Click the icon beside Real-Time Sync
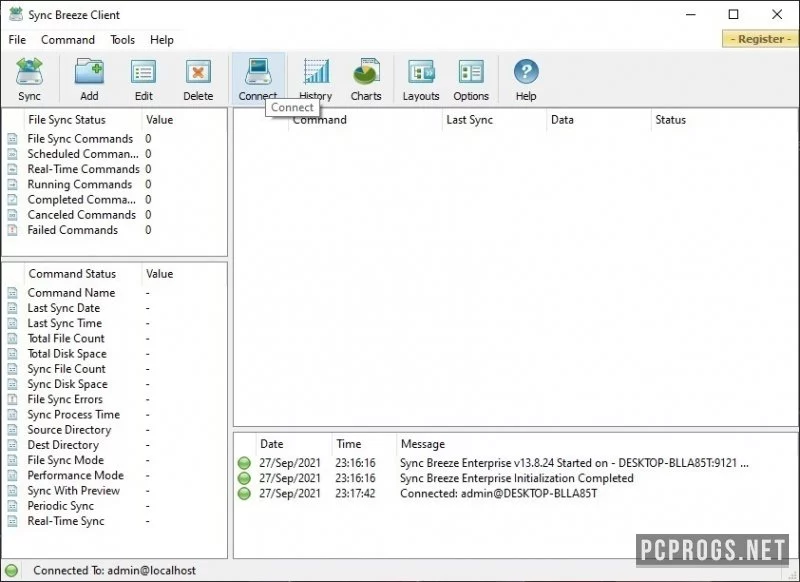This screenshot has width=800, height=582. pos(13,521)
